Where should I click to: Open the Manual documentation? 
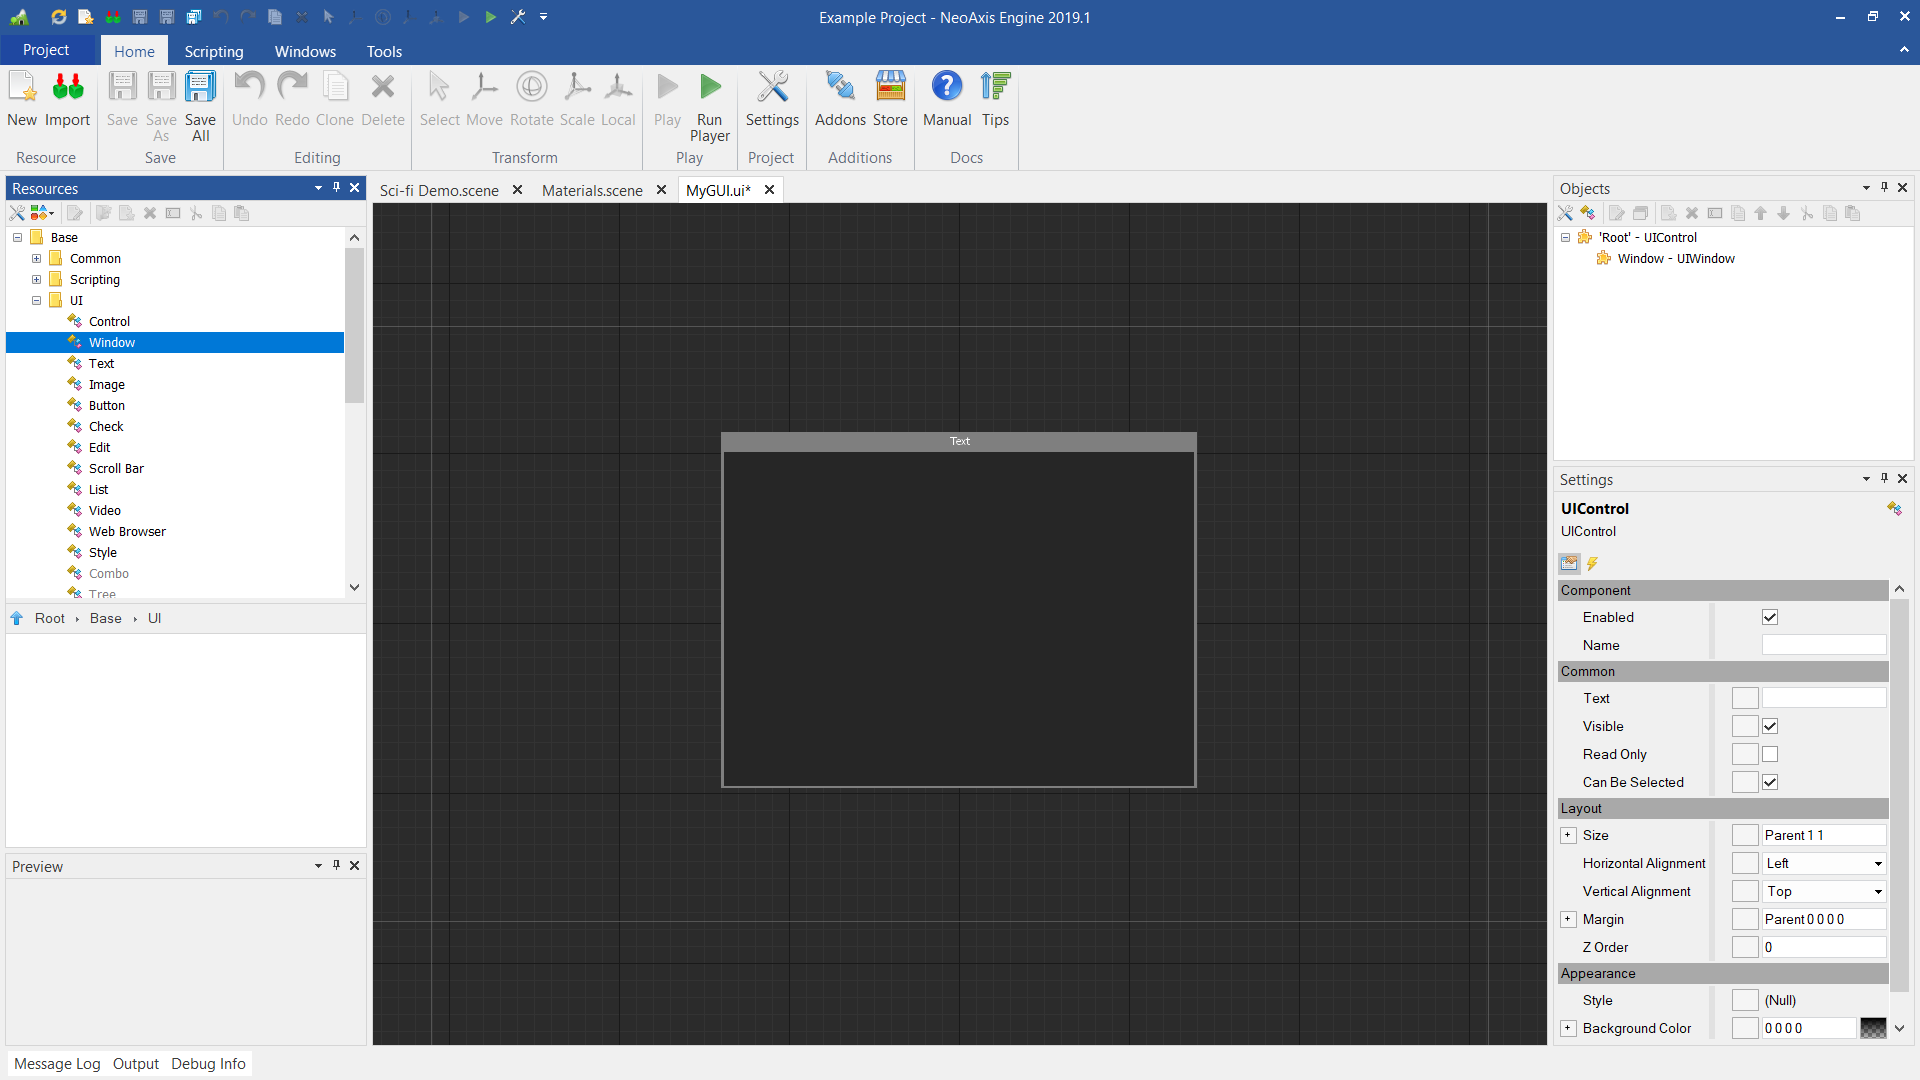(x=946, y=100)
